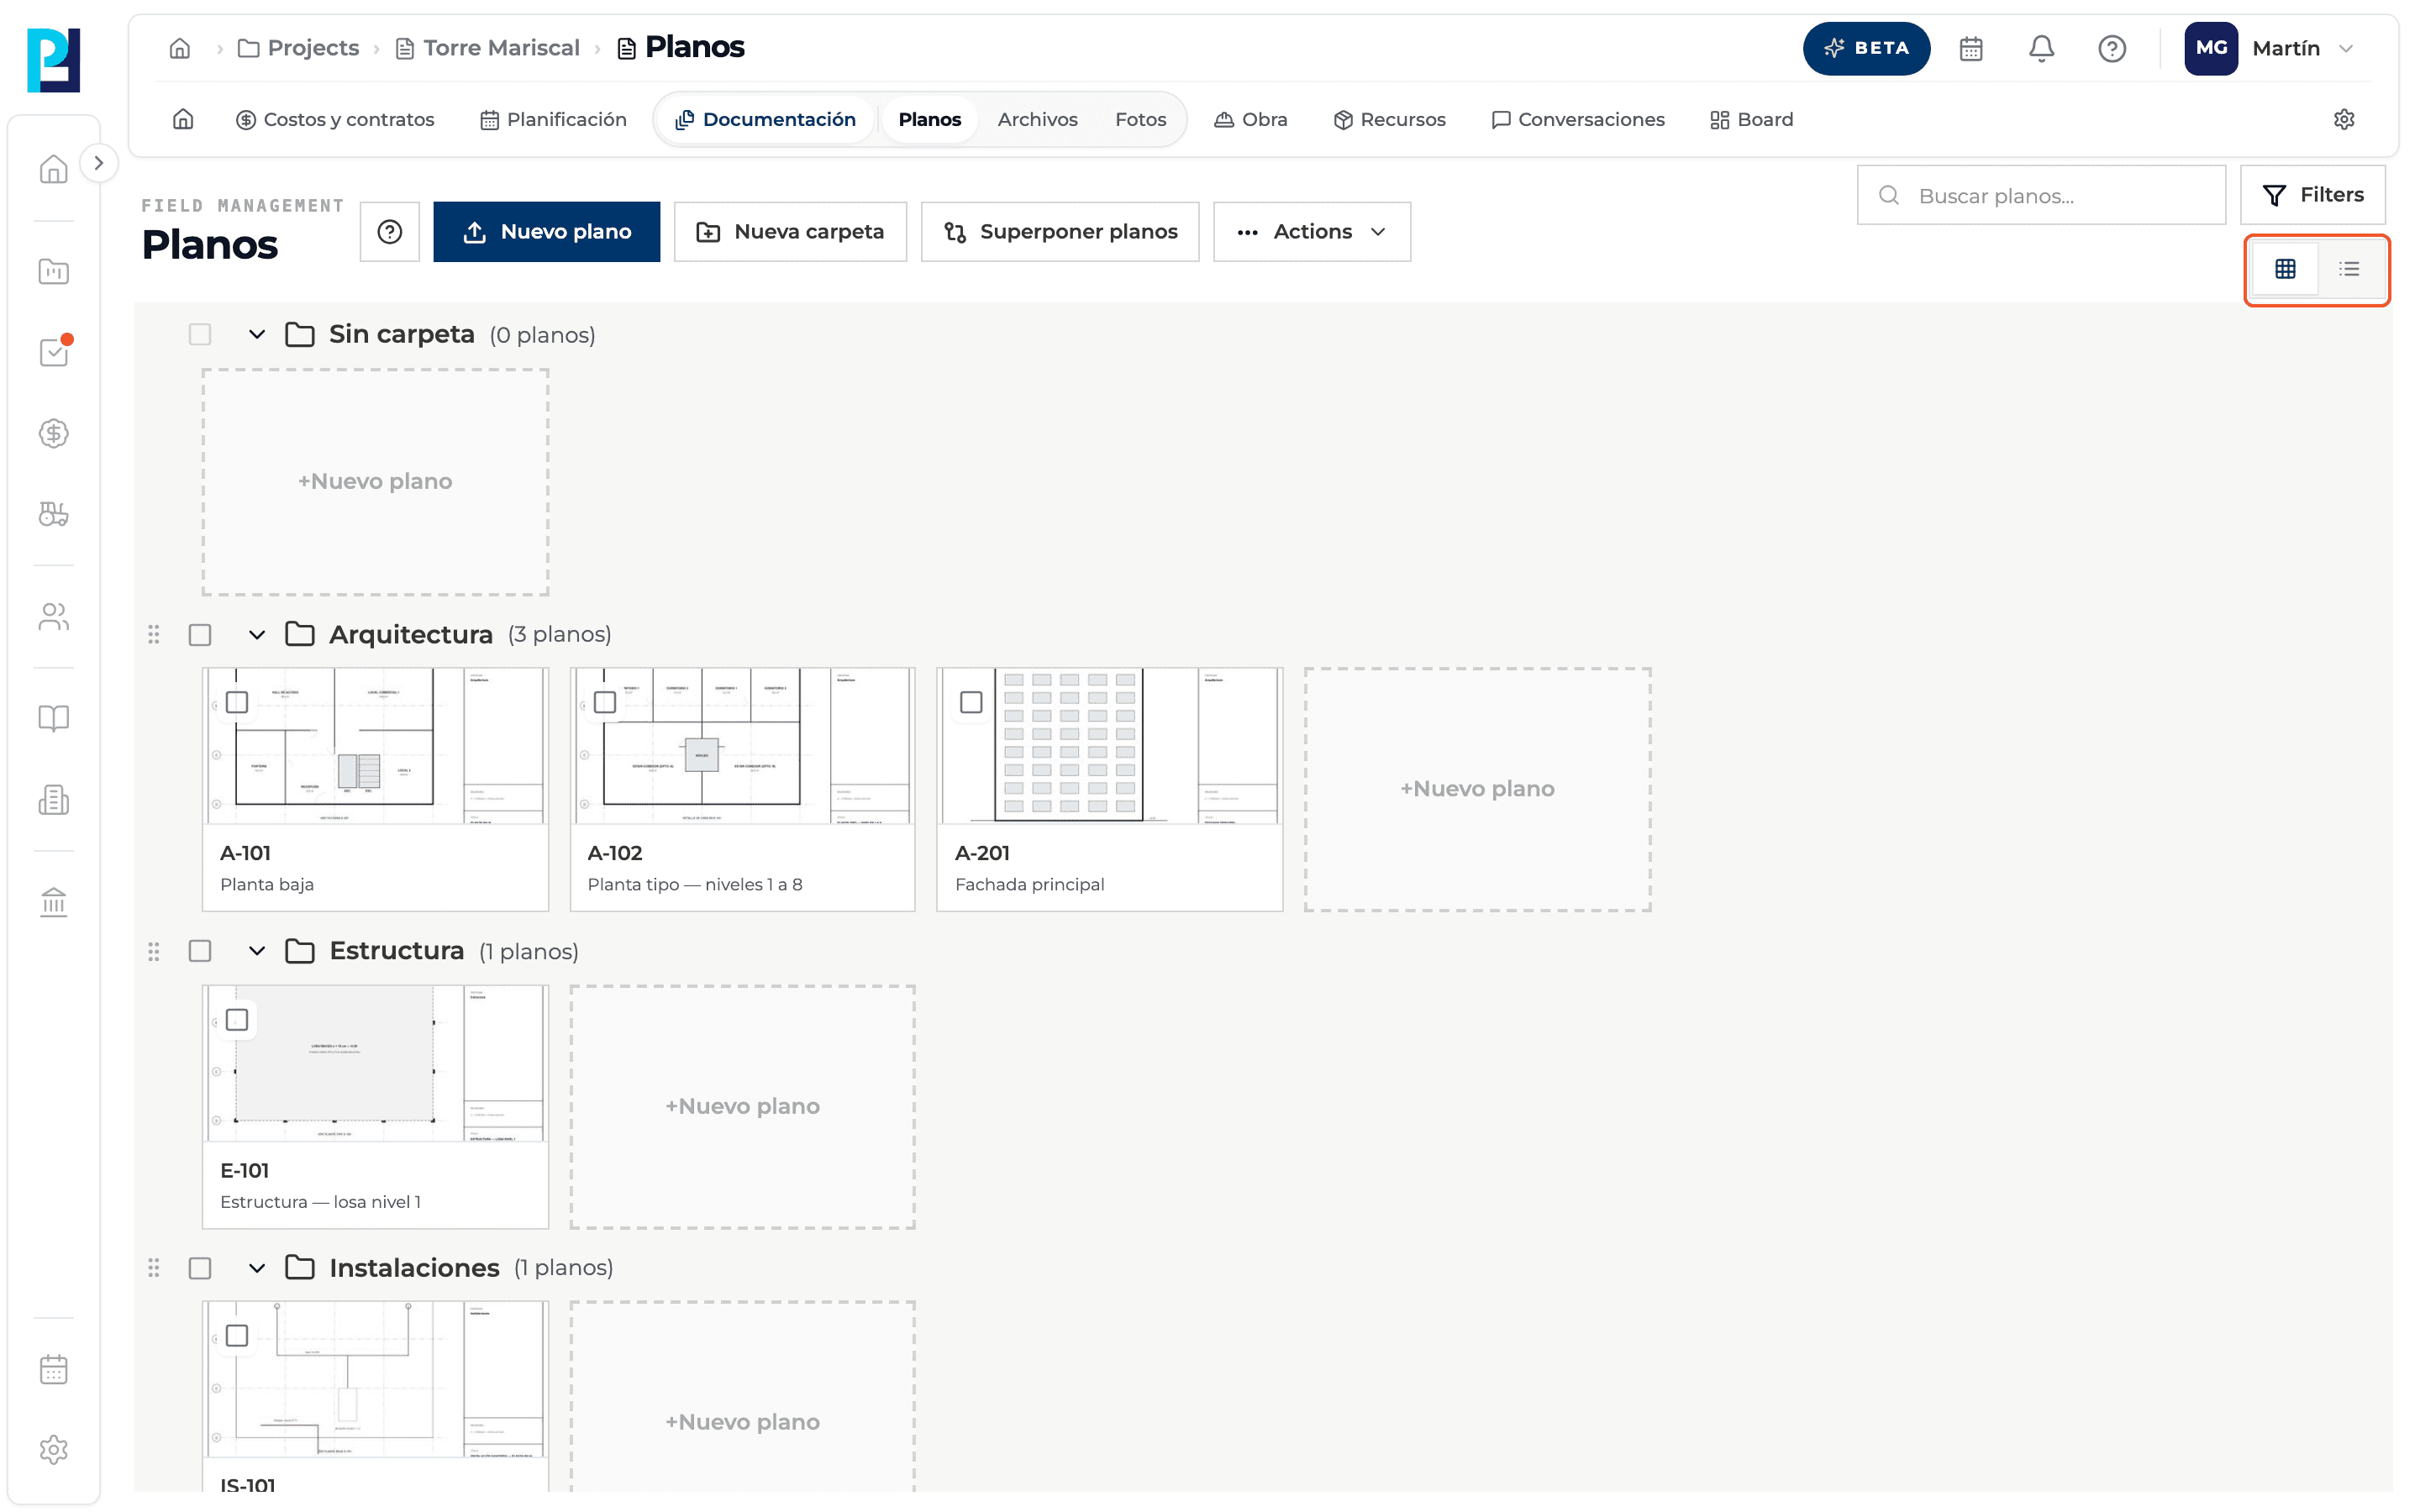The image size is (2420, 1512).
Task: Open people contacts icon in sidebar
Action: click(54, 617)
